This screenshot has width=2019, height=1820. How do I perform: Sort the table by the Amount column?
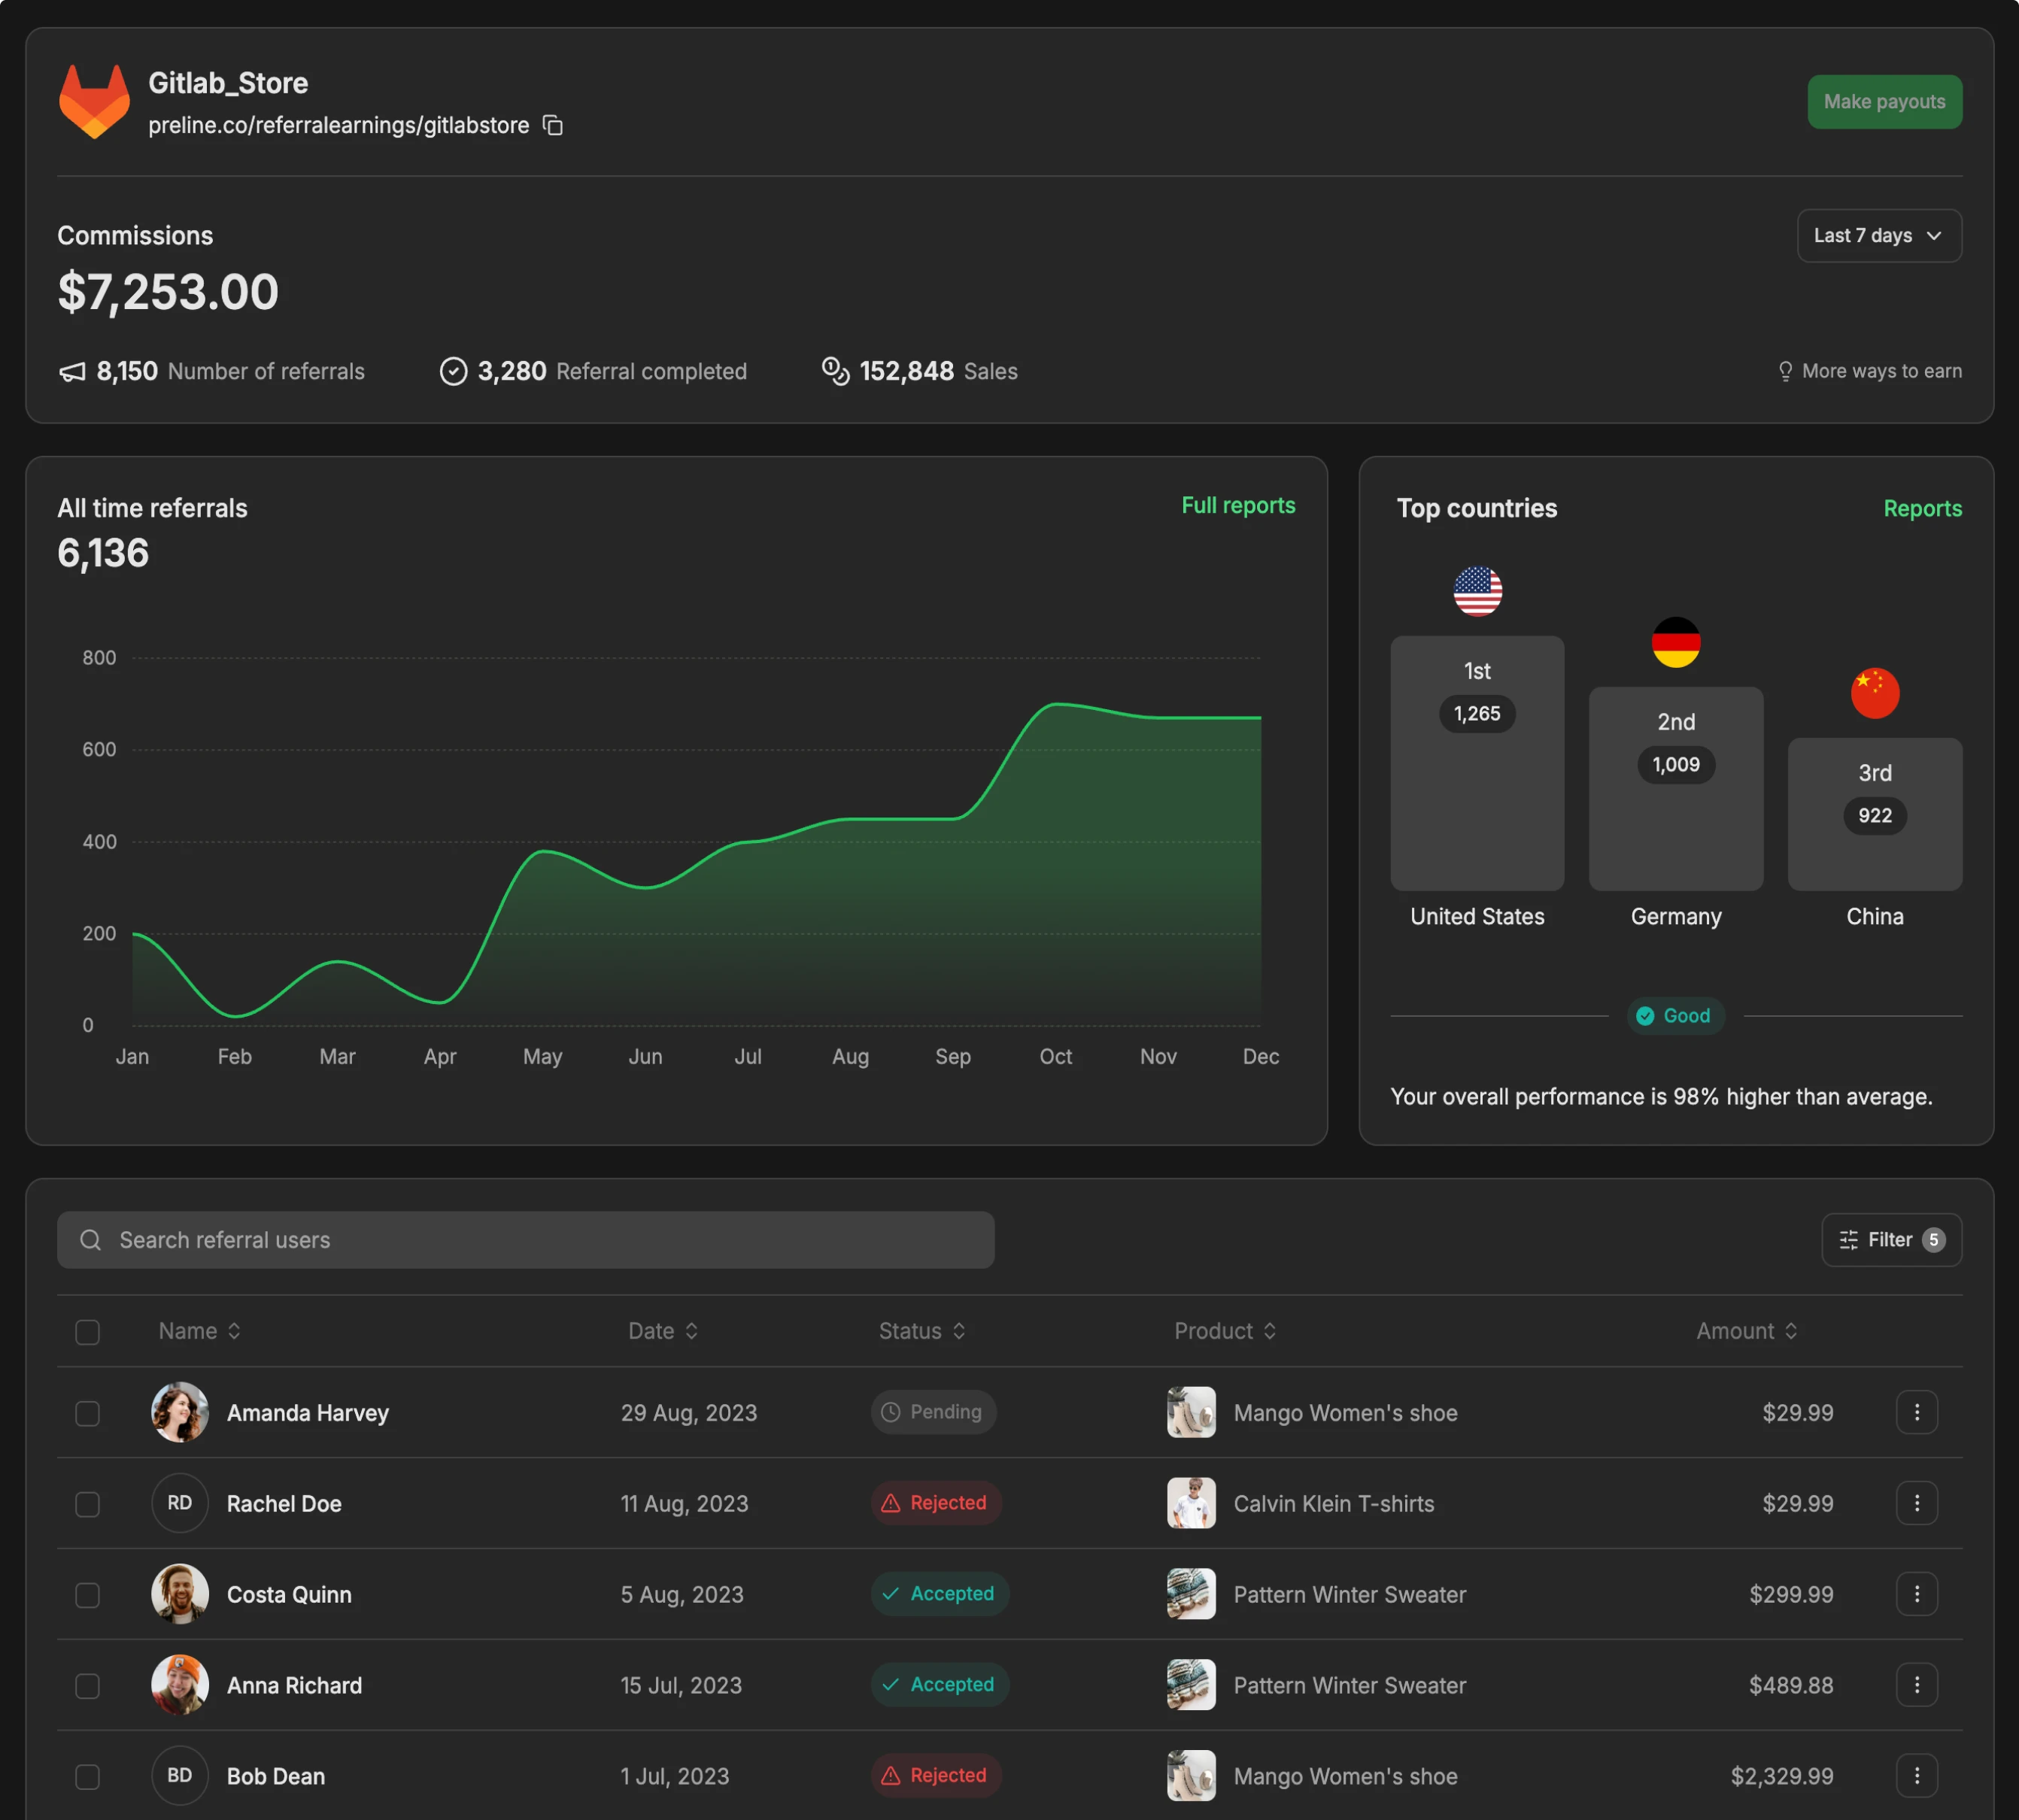click(x=1745, y=1331)
